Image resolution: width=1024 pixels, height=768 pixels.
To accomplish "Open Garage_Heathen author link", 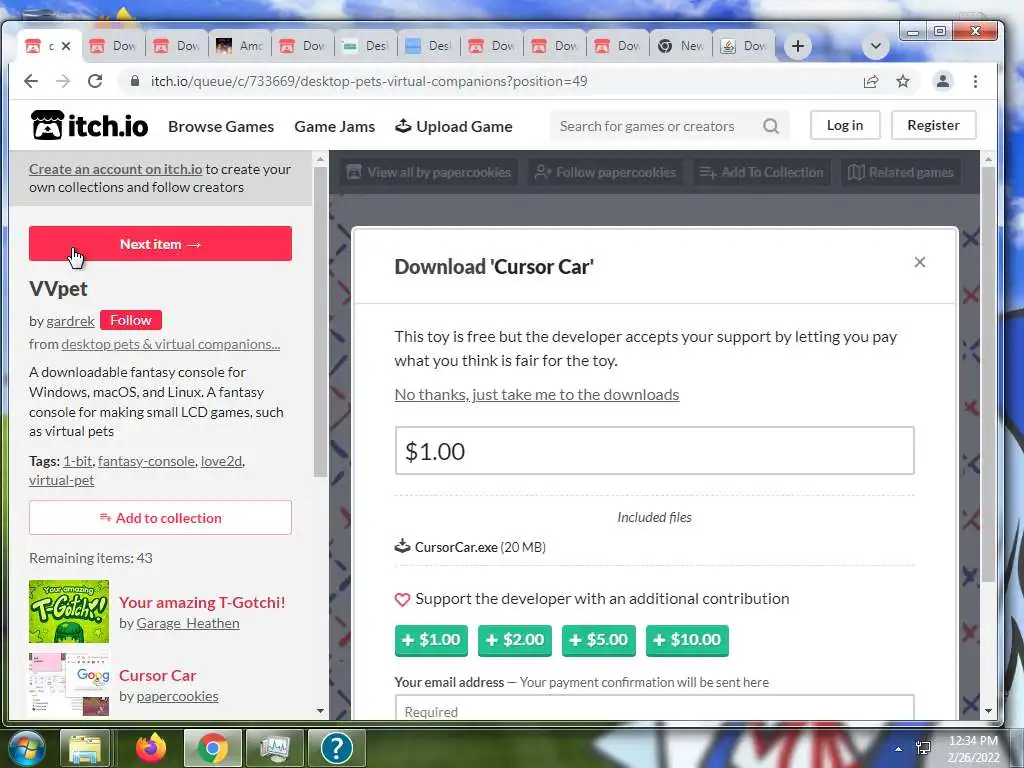I will tap(187, 624).
